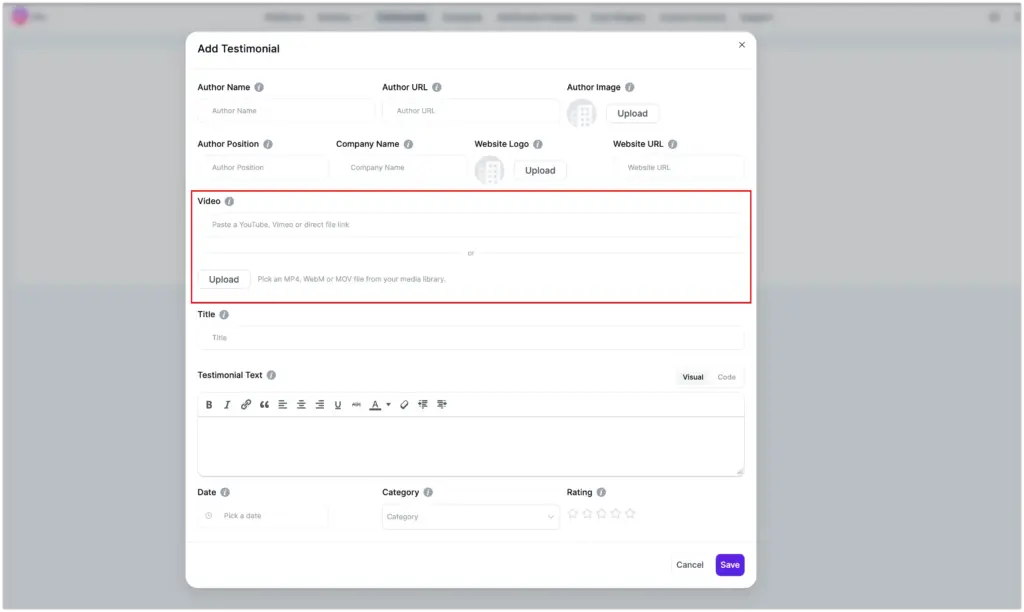Decrease indent of testimonial text
1024x612 pixels.
[x=423, y=404]
